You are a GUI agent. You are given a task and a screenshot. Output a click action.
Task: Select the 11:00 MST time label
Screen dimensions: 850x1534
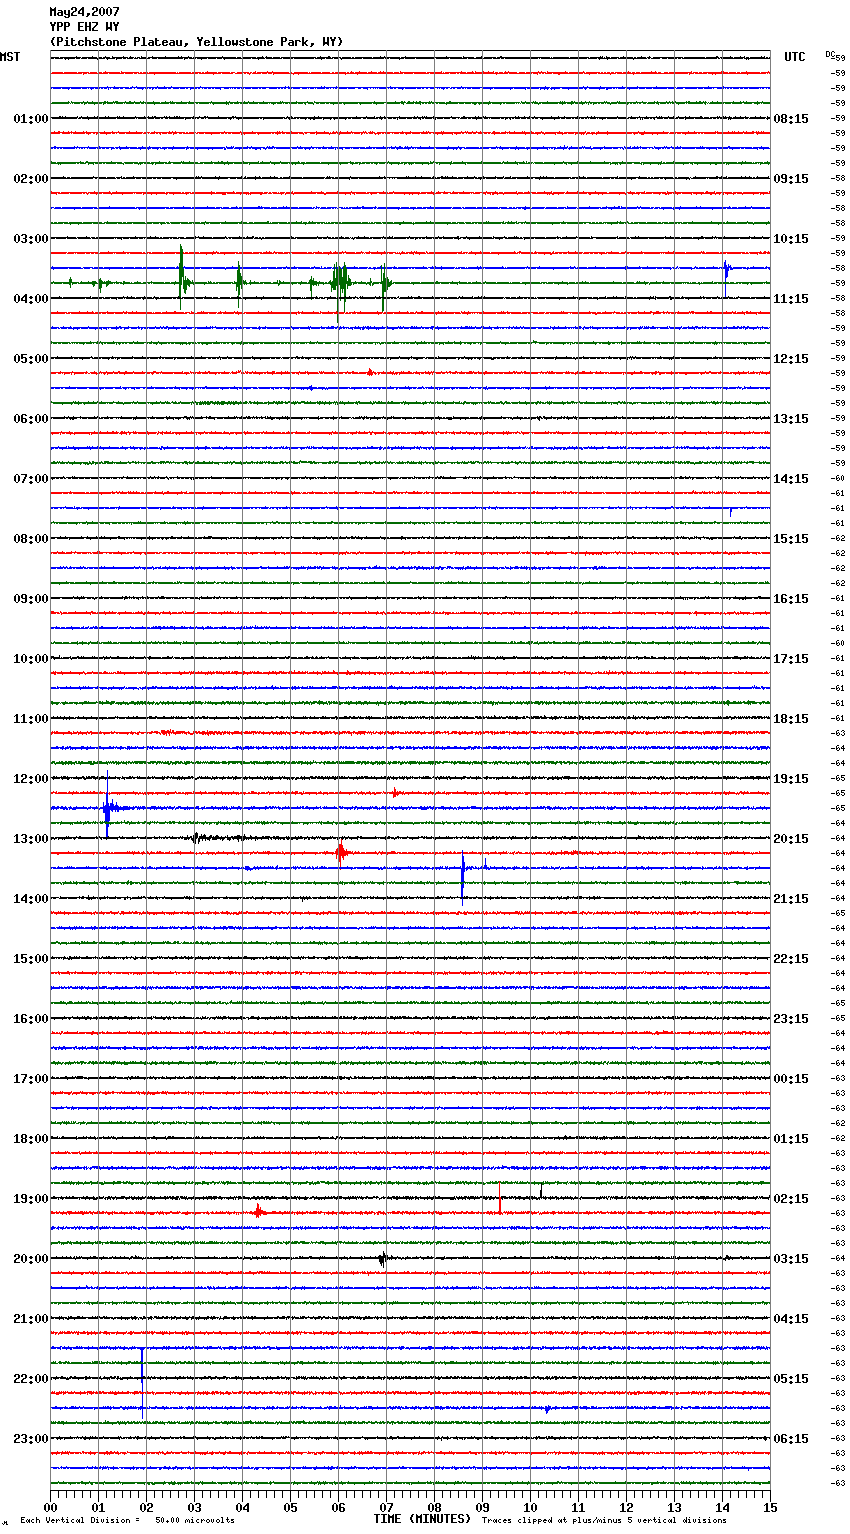click(31, 719)
